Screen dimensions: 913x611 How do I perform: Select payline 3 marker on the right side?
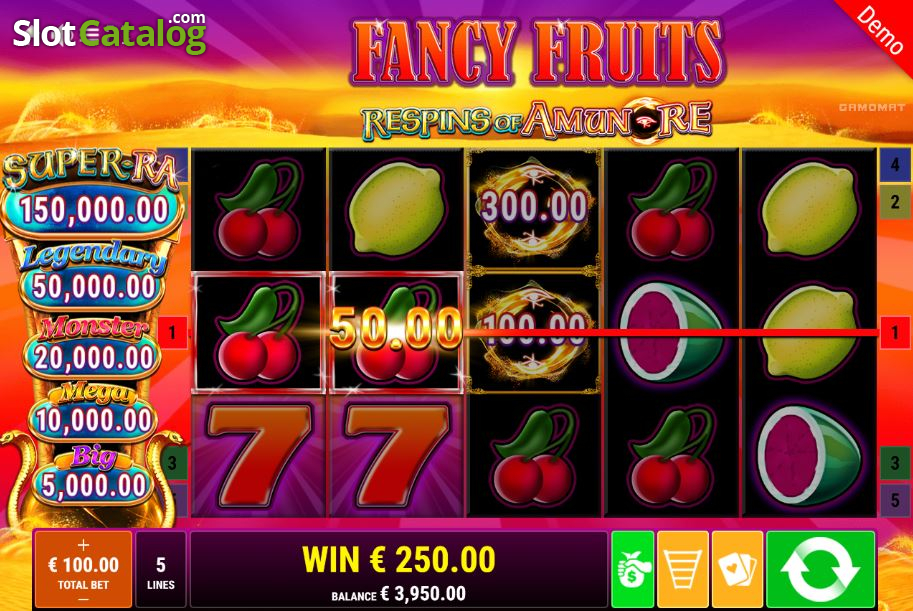895,462
